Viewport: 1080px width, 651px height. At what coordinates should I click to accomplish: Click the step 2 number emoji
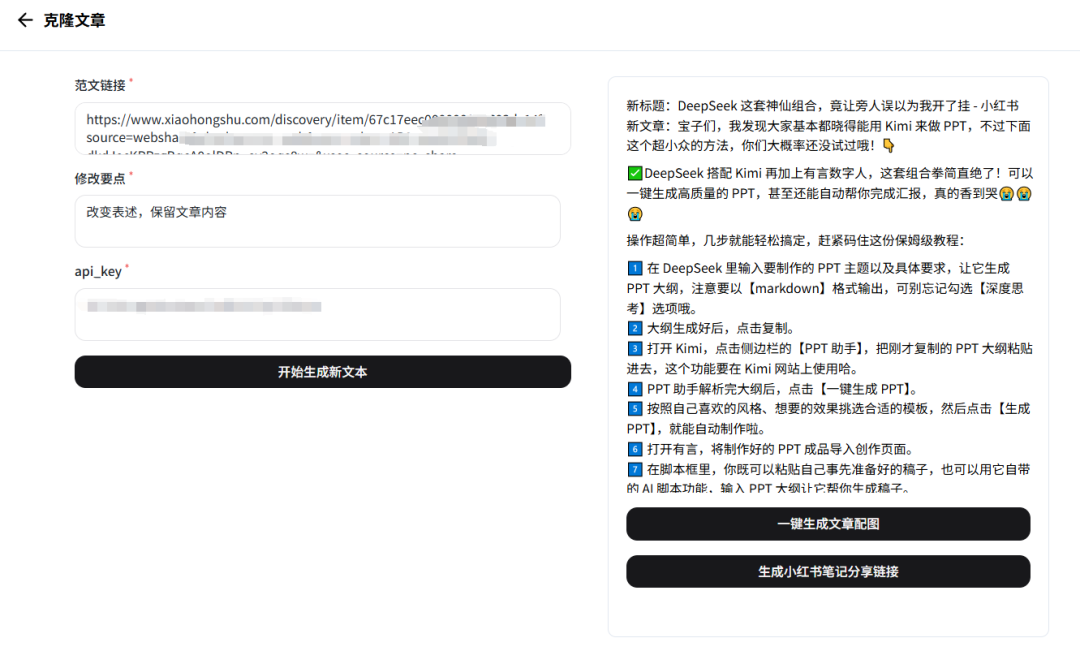pos(634,328)
